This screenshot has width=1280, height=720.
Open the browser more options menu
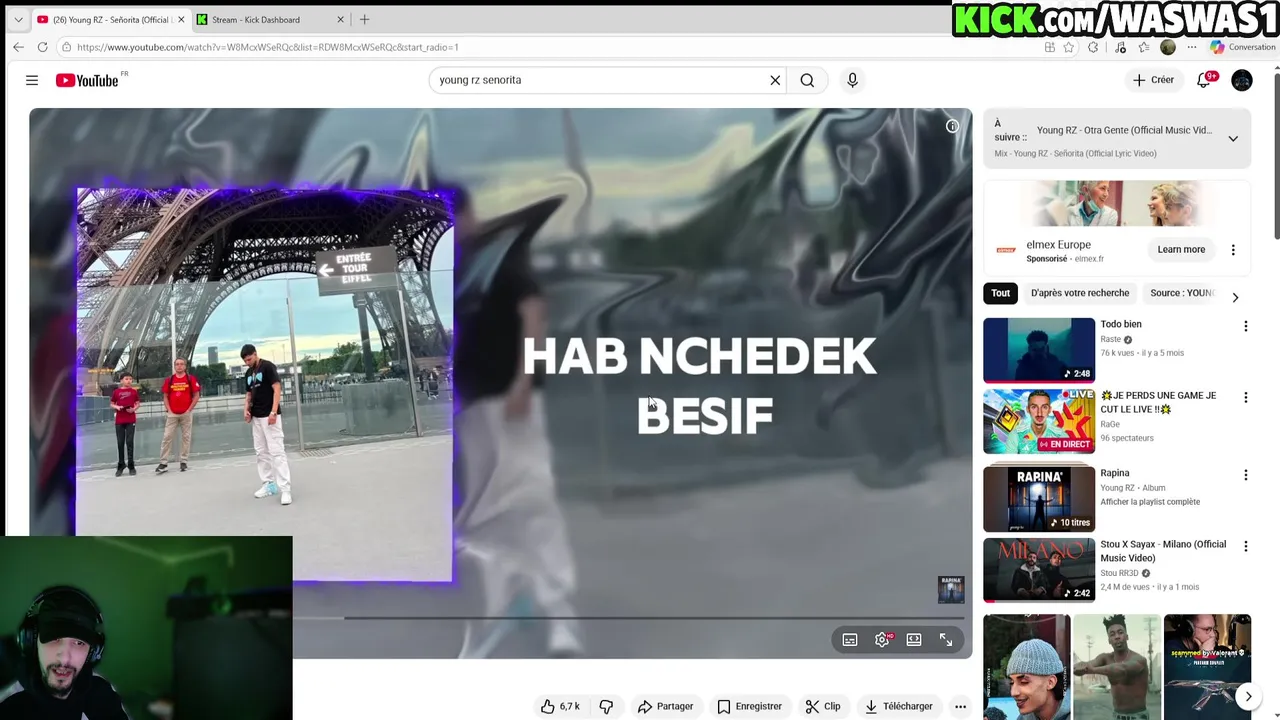tap(1192, 47)
